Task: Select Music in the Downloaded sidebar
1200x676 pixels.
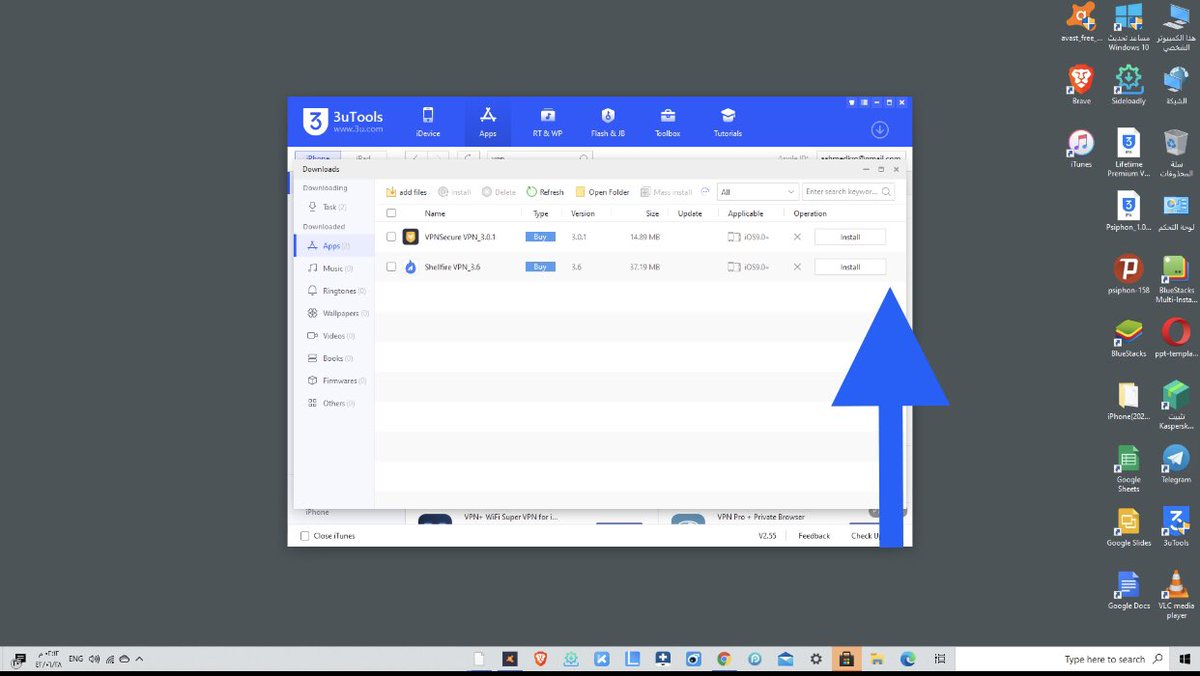Action: (334, 268)
